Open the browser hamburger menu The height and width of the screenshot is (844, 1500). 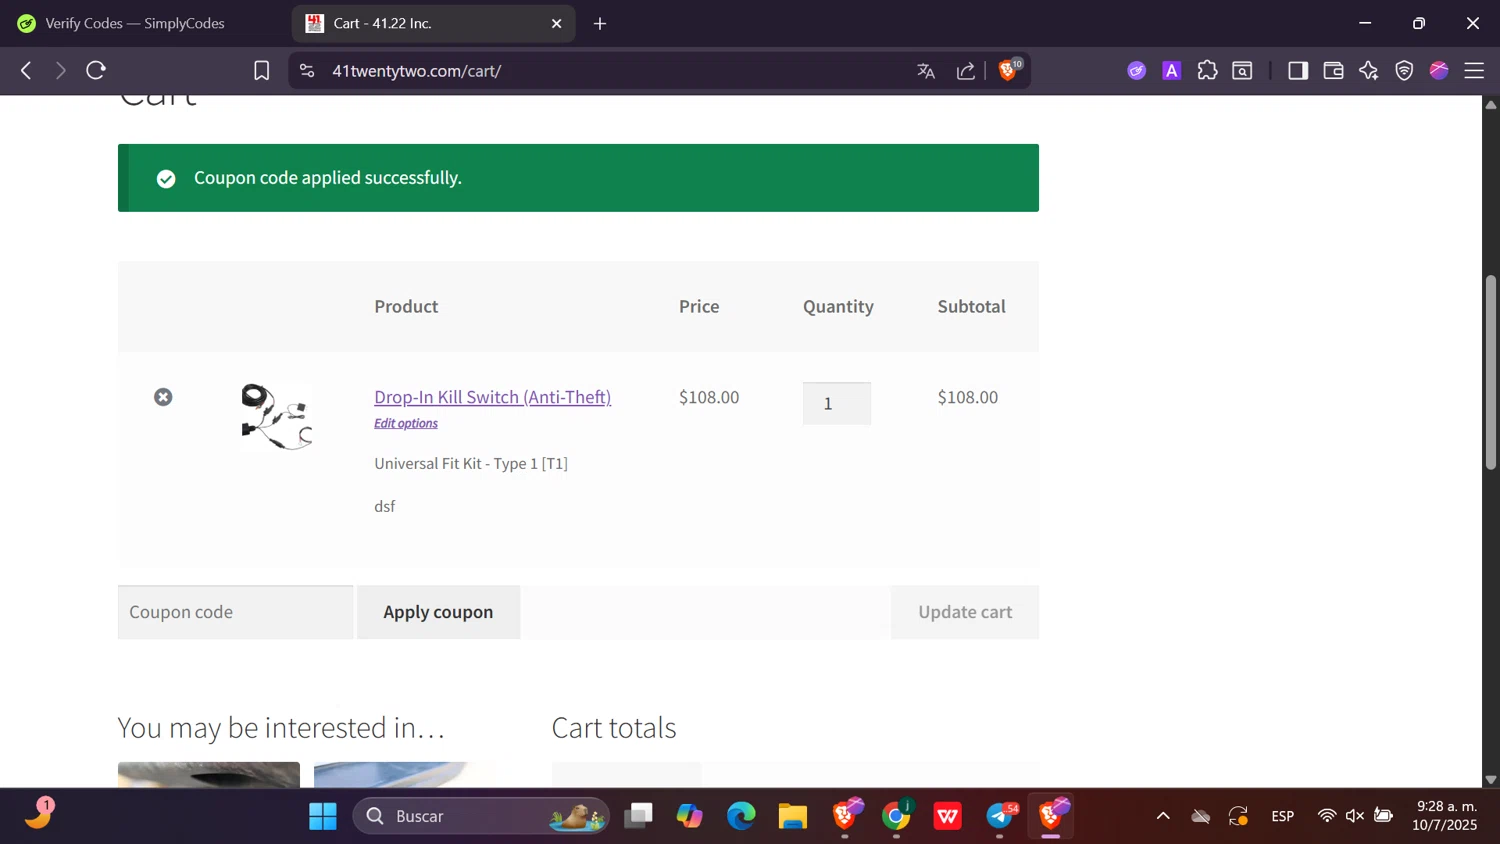[1474, 71]
